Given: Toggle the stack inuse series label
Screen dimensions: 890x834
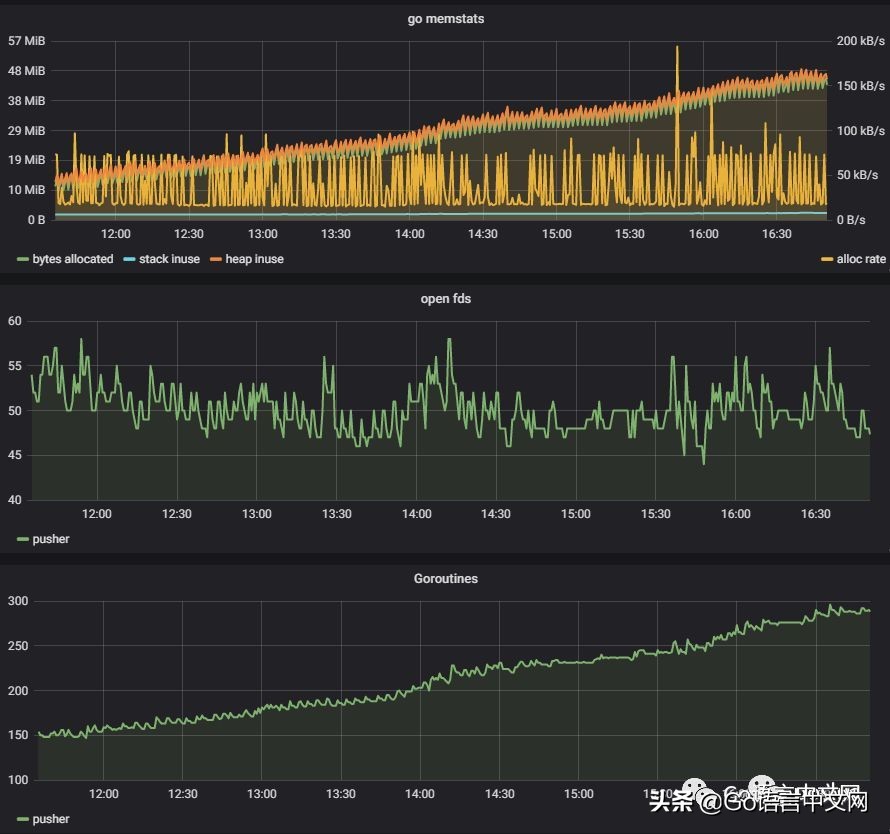Looking at the screenshot, I should coord(169,259).
